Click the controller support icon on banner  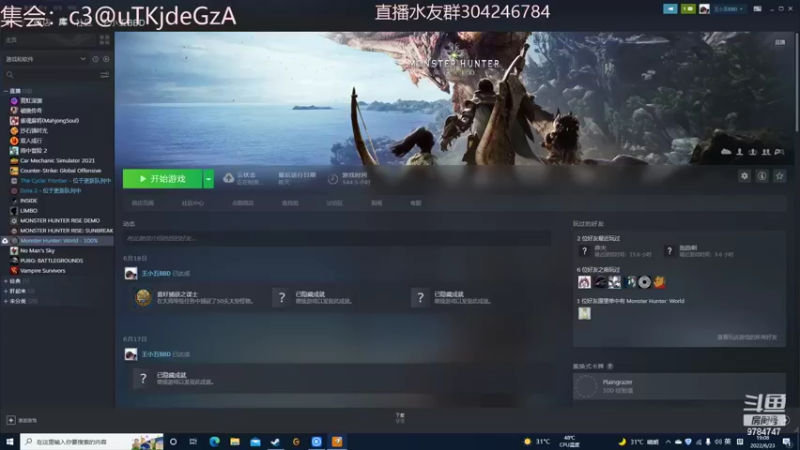pyautogui.click(x=779, y=152)
